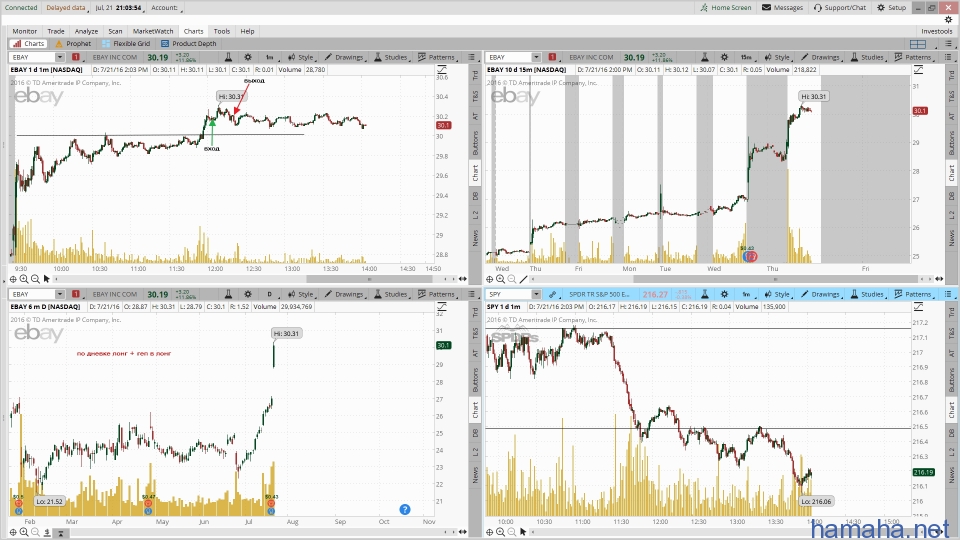The width and height of the screenshot is (960, 540).
Task: Open chart settings gear in the bottom-left chart
Action: click(x=248, y=294)
